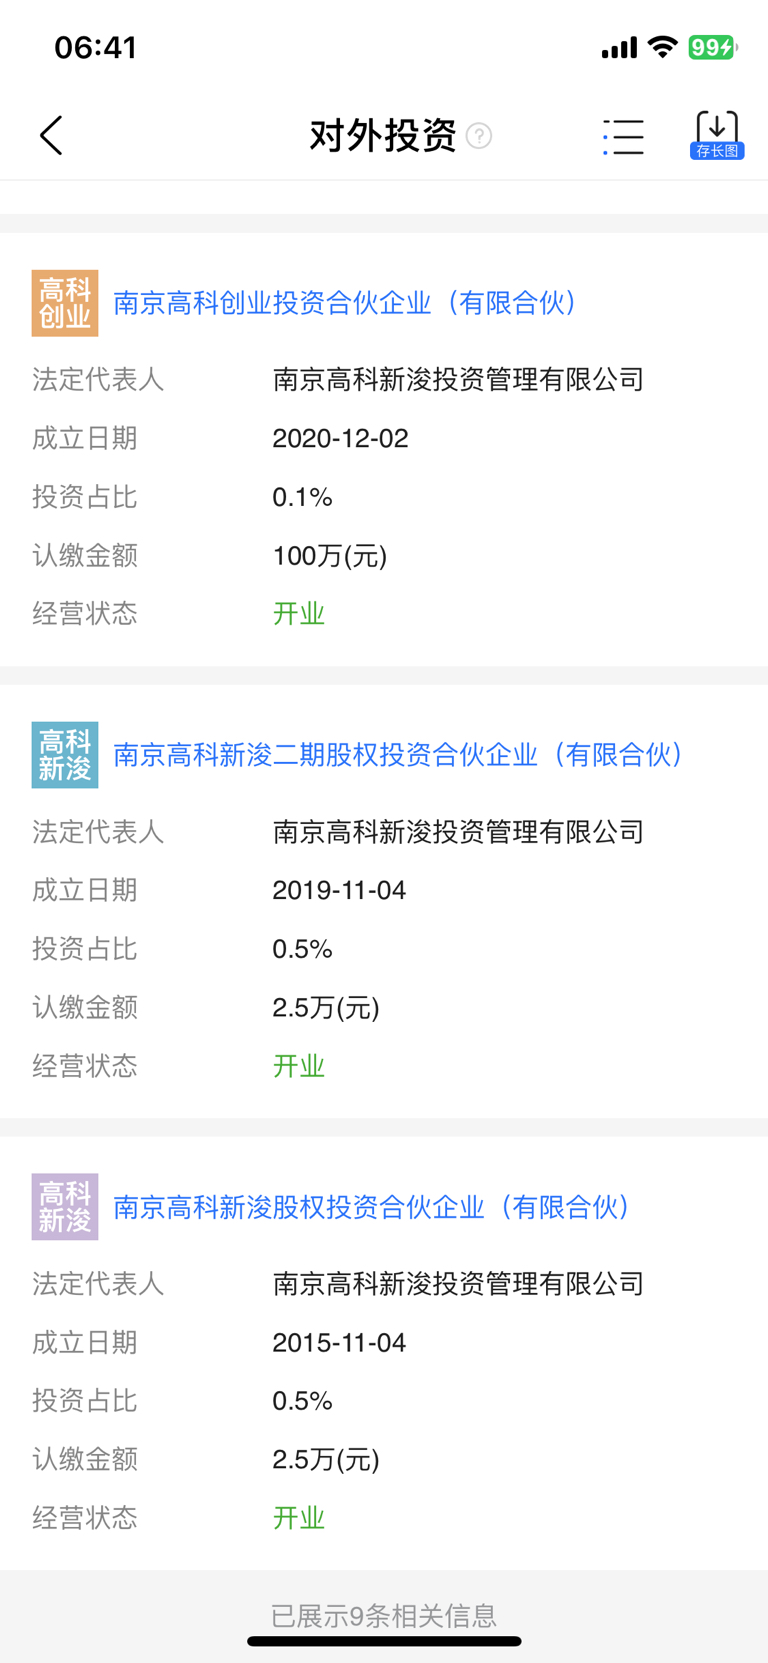Tap the 100万(元) subscribed amount
The image size is (768, 1663).
[x=329, y=556]
